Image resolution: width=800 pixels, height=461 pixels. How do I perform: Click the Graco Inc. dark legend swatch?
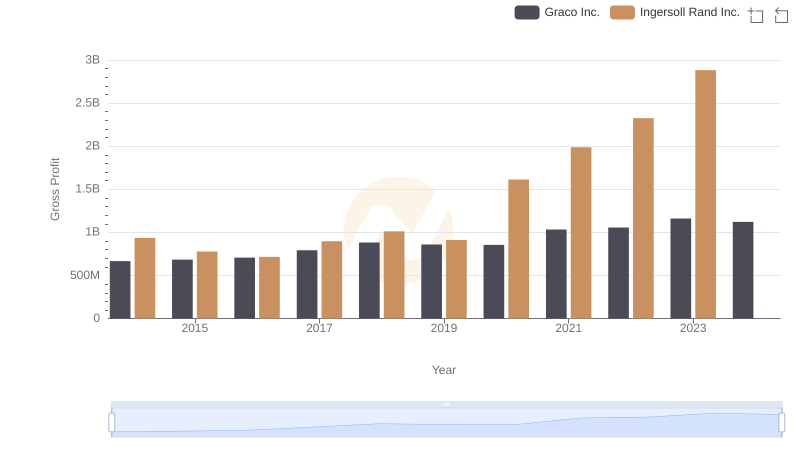[x=527, y=12]
